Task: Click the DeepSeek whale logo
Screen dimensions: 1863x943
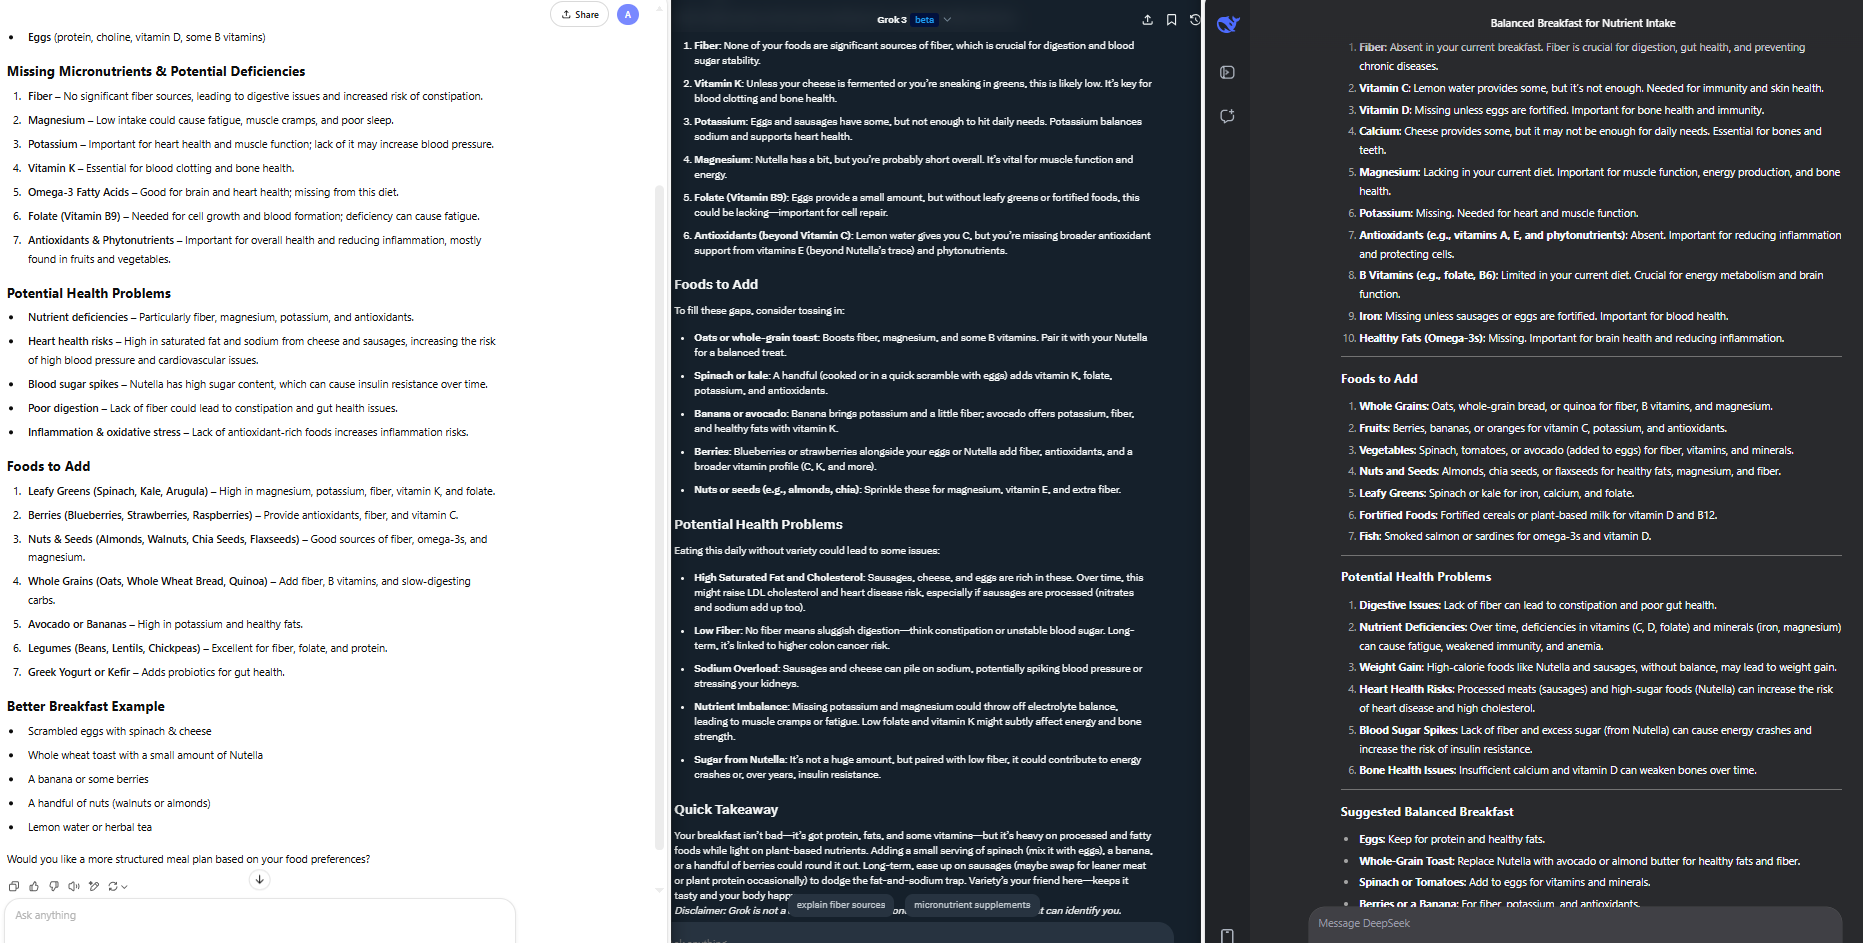Action: 1228,24
